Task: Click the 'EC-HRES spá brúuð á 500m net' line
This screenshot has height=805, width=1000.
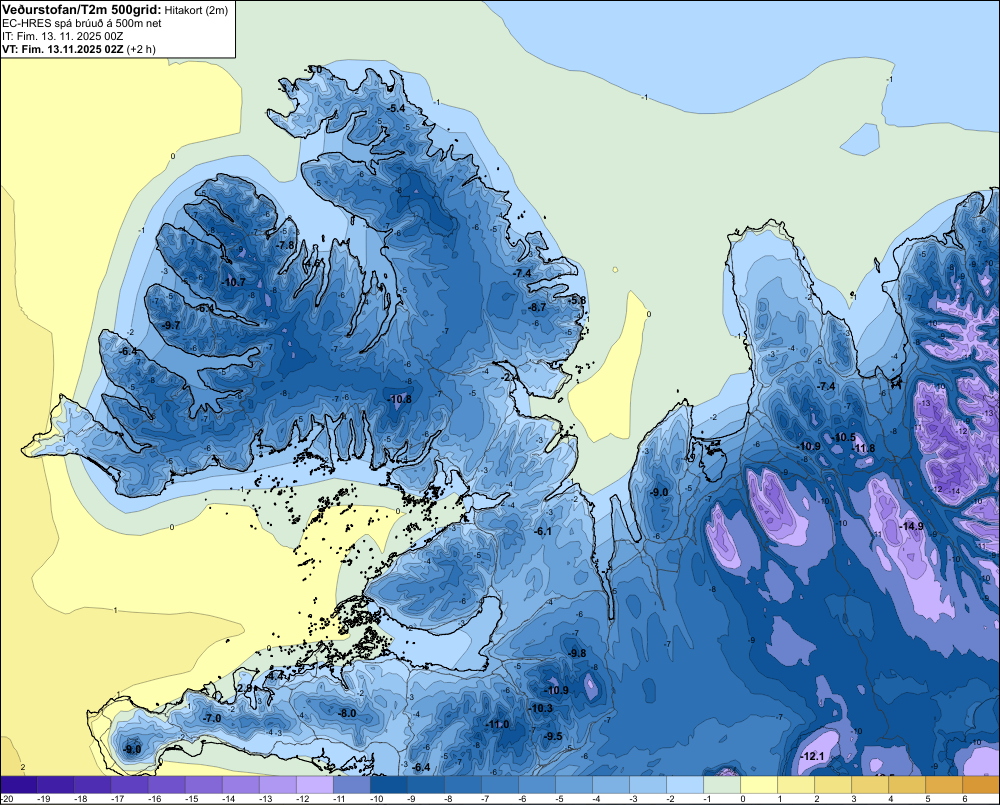Action: click(82, 23)
